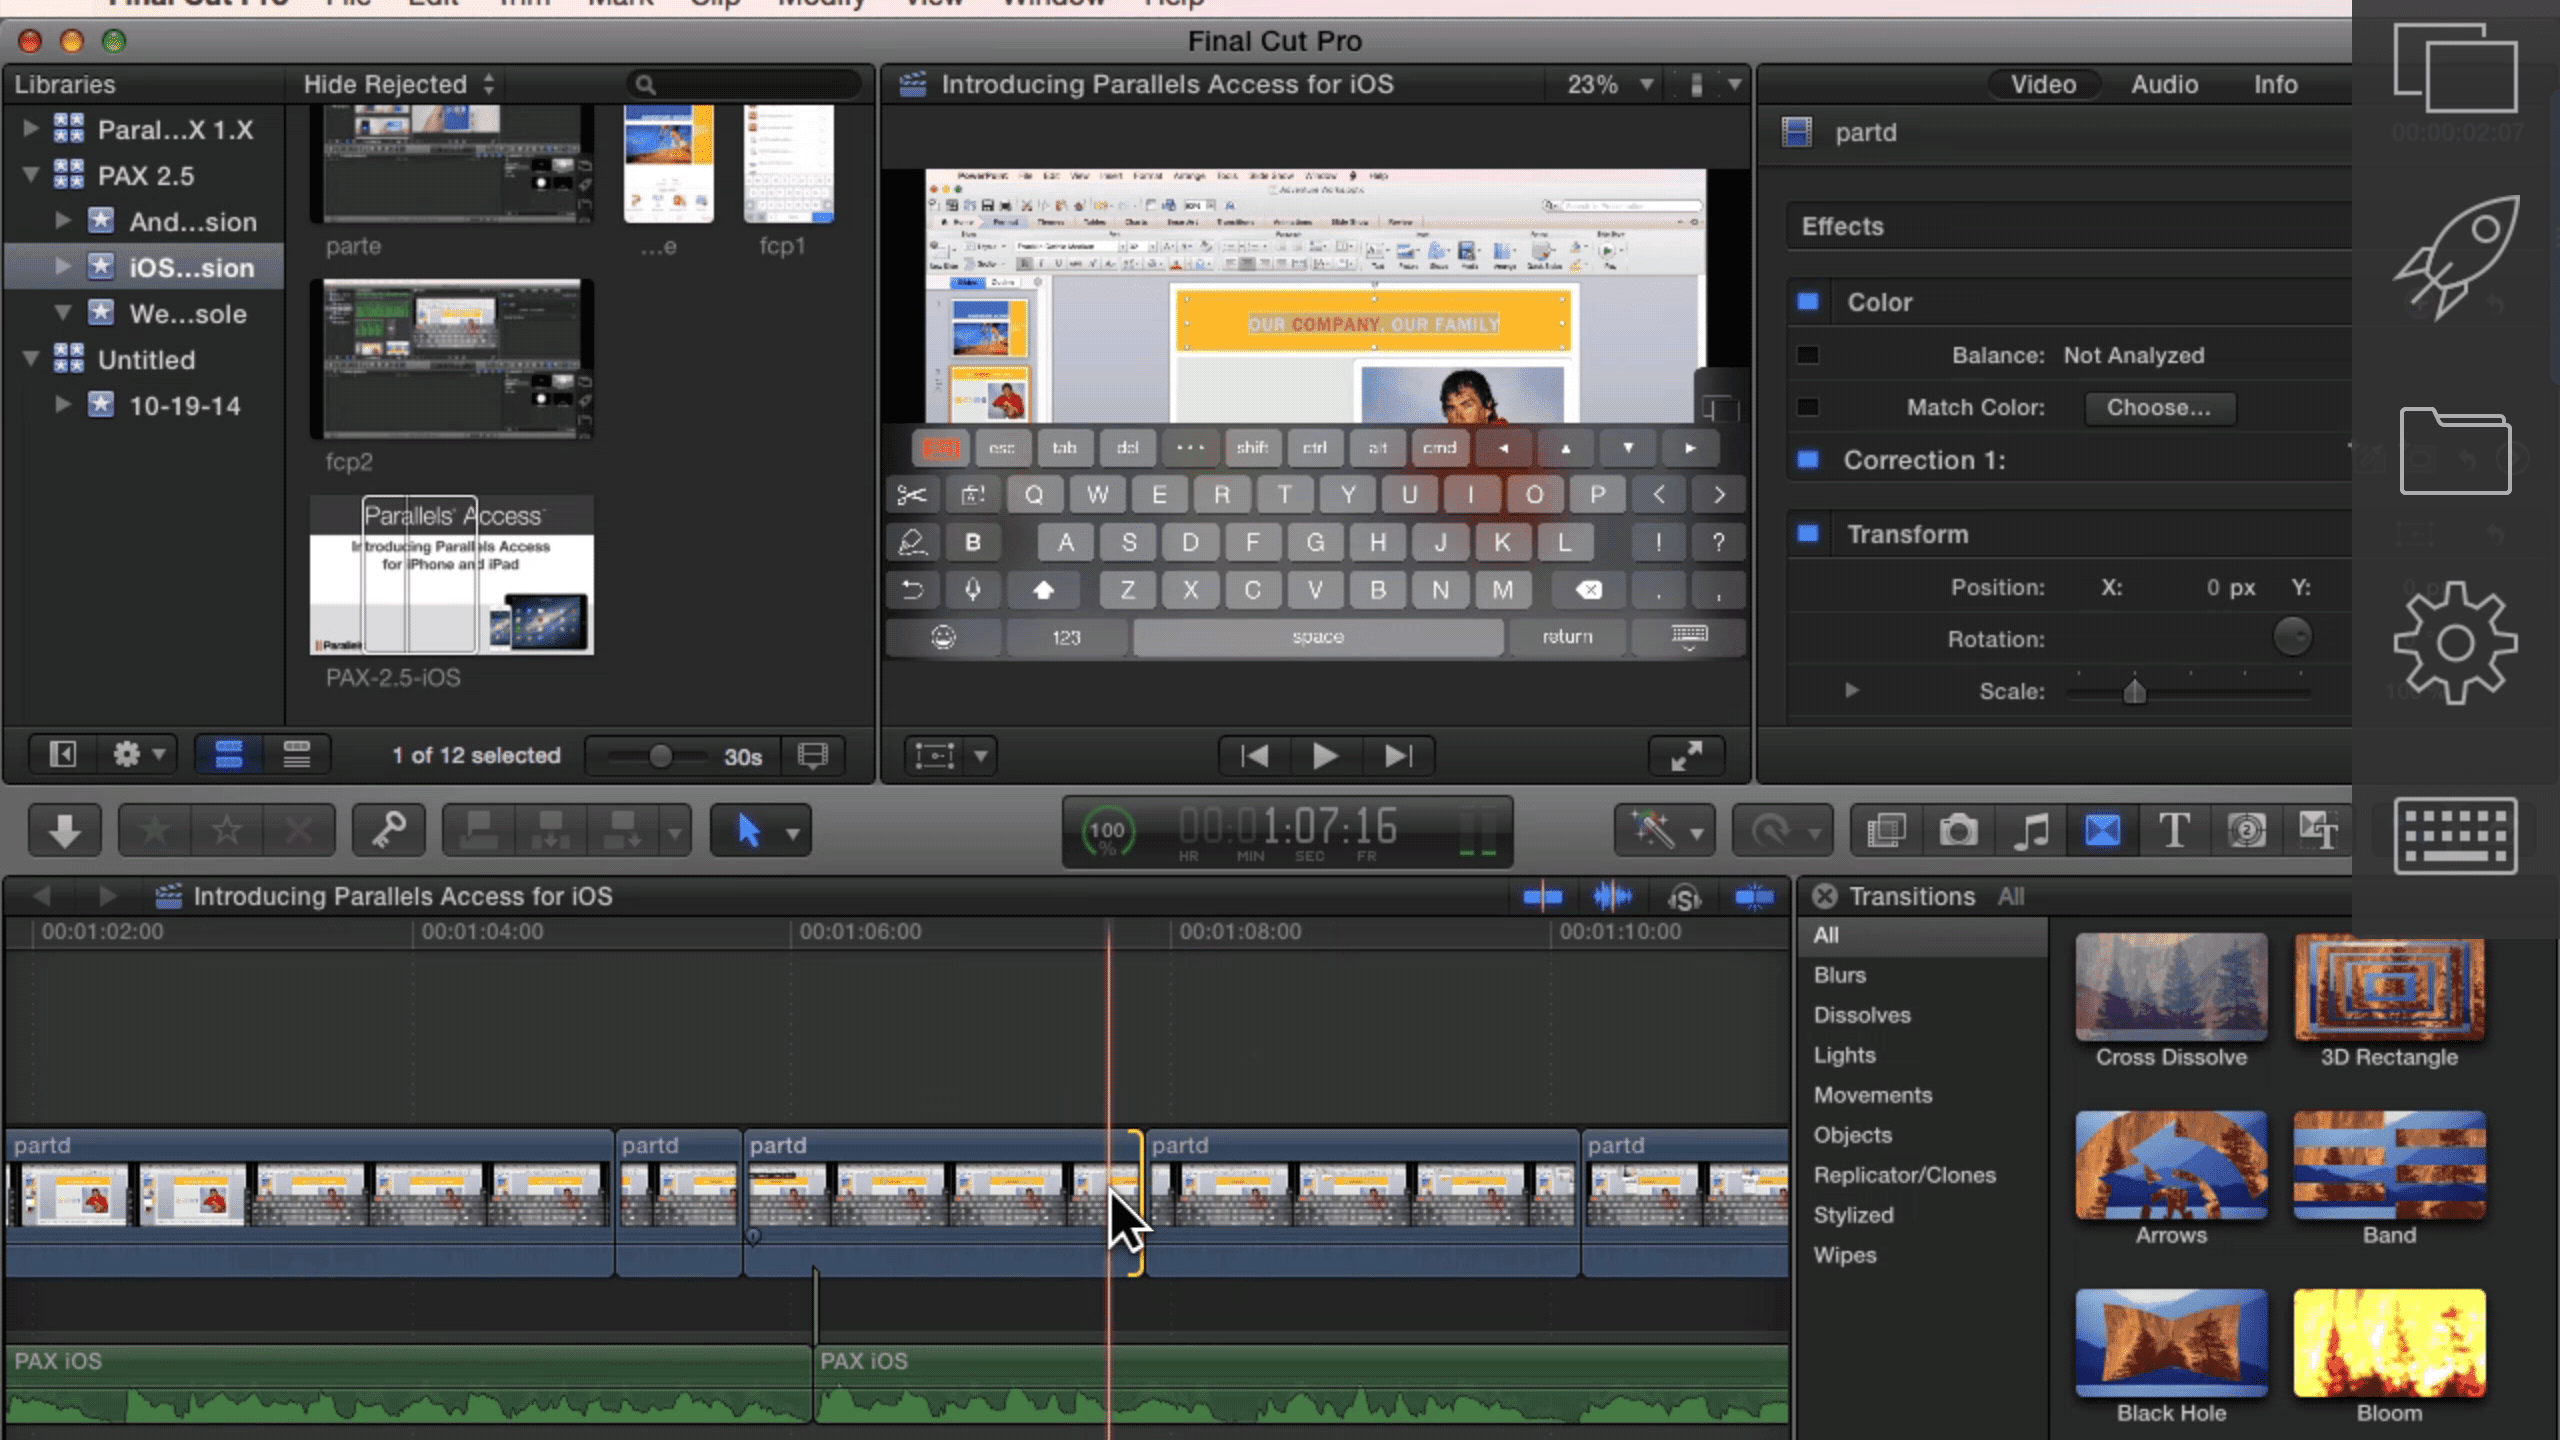This screenshot has height=1440, width=2560.
Task: Collapse the PAX 2.5 library
Action: (x=30, y=174)
